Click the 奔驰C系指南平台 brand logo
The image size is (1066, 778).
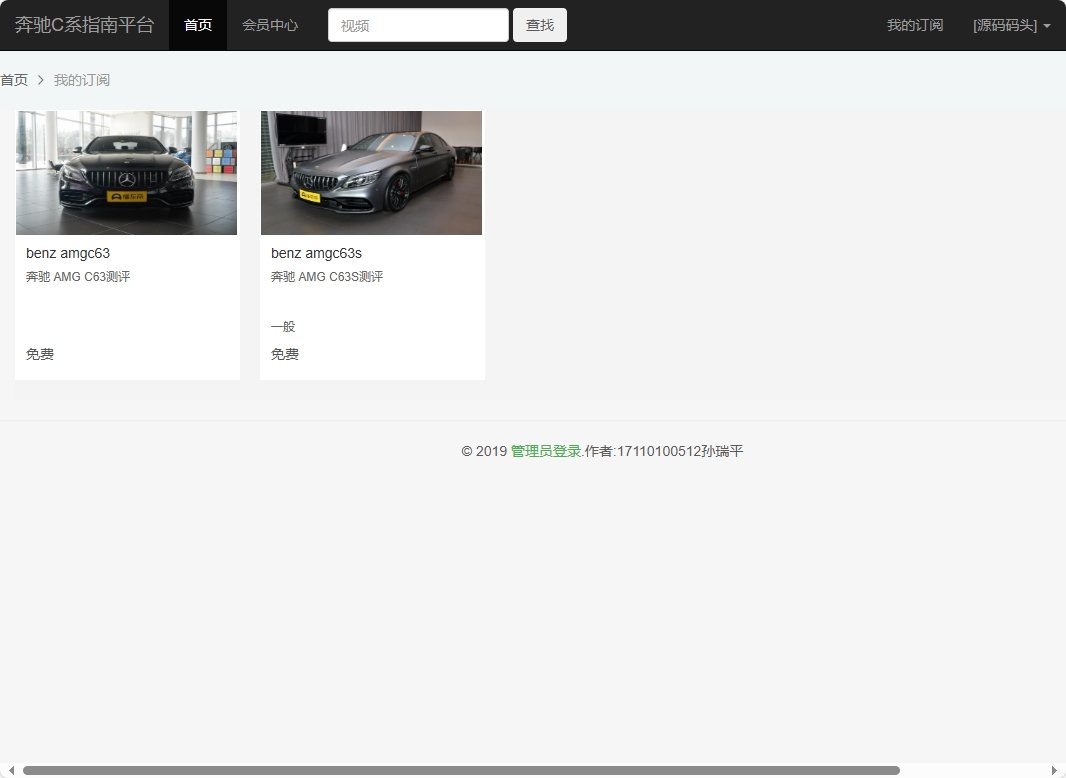[84, 25]
